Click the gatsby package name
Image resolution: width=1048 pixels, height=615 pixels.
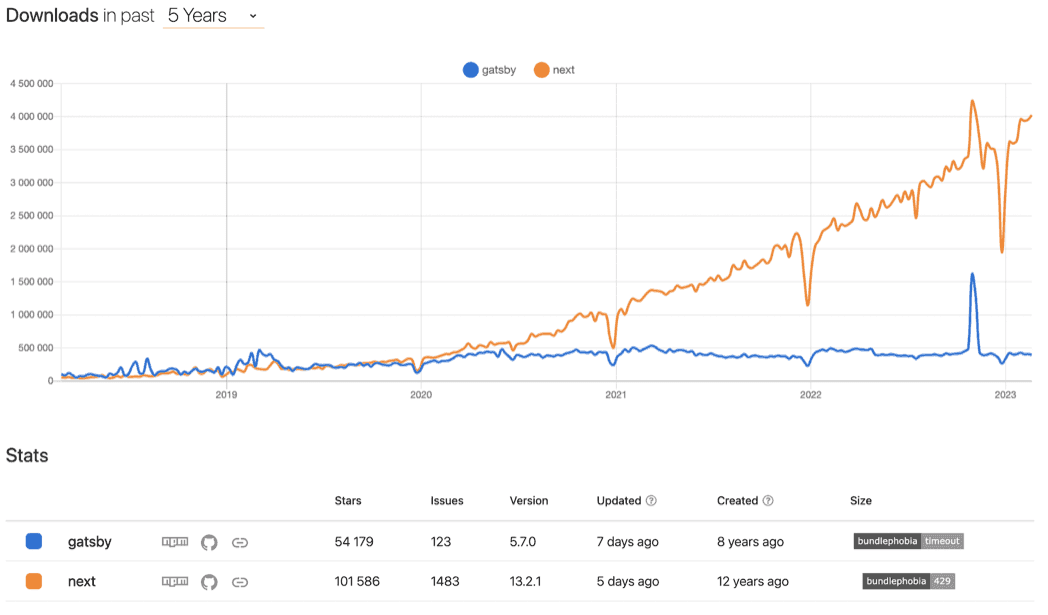(x=89, y=542)
